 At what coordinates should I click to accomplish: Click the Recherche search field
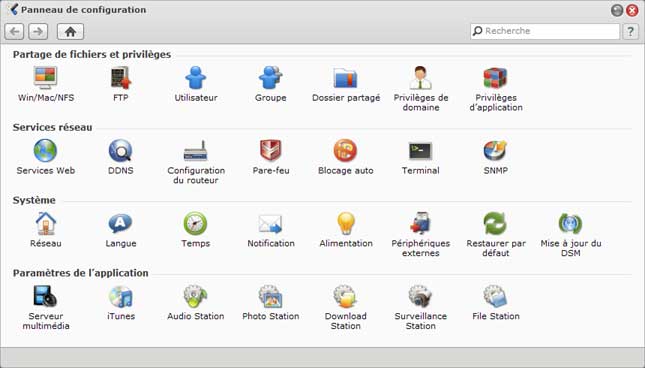point(545,31)
